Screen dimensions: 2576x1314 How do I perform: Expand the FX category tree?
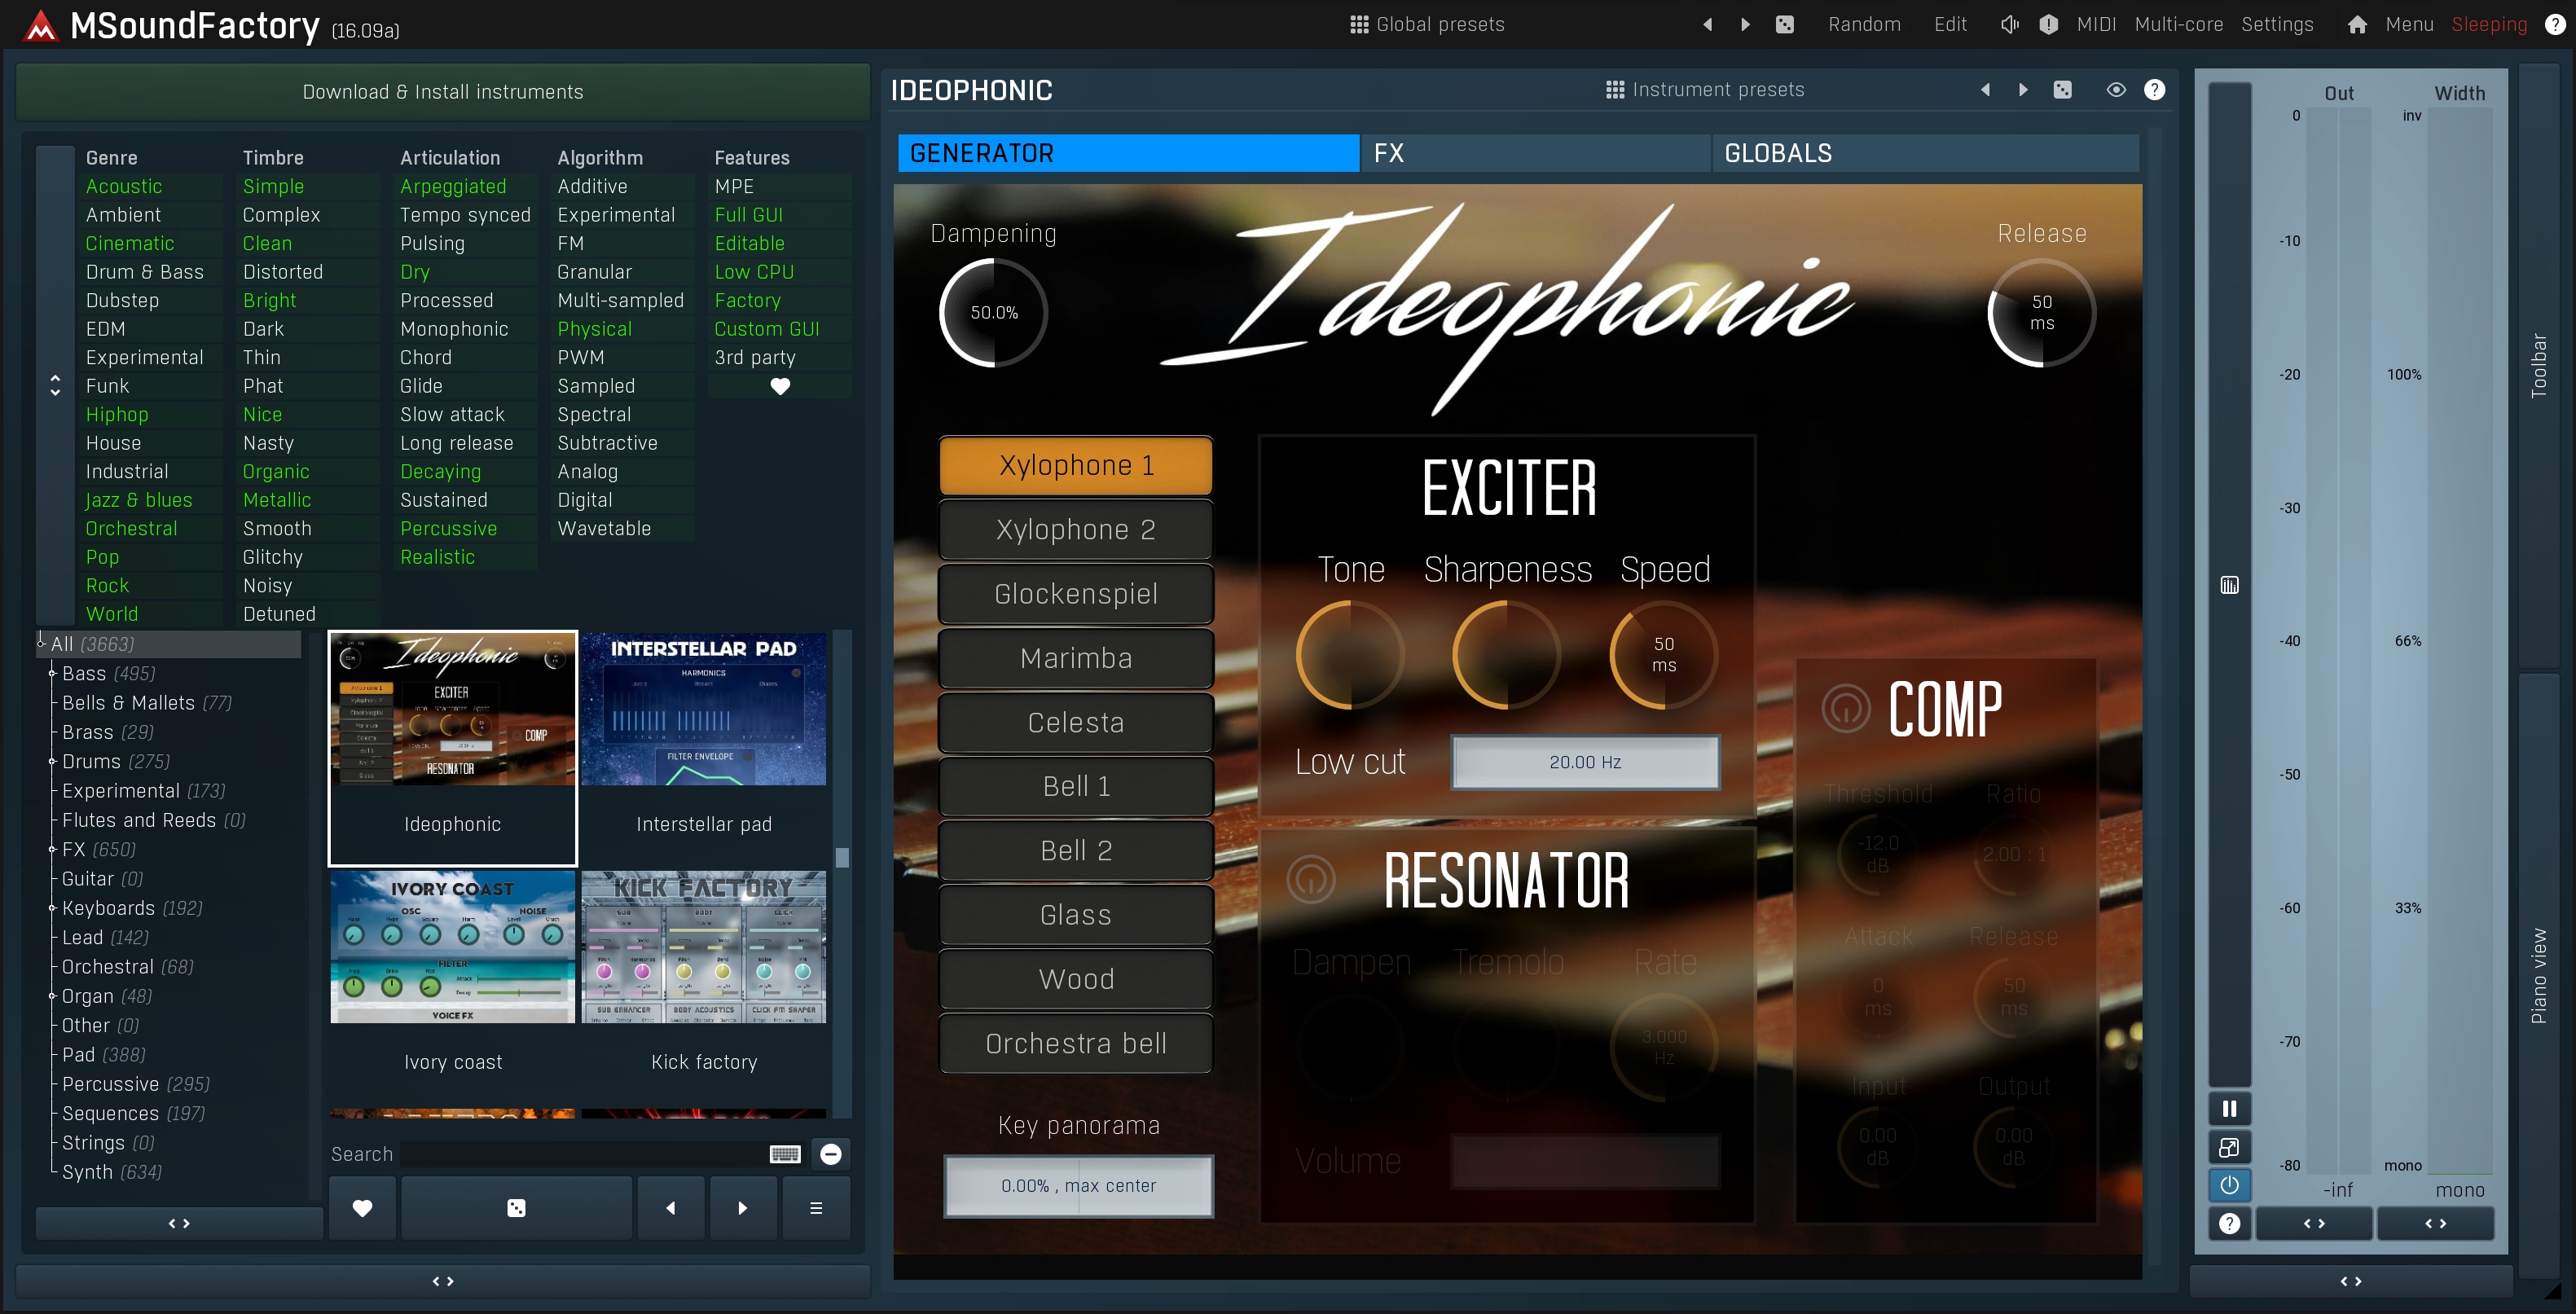[x=52, y=849]
